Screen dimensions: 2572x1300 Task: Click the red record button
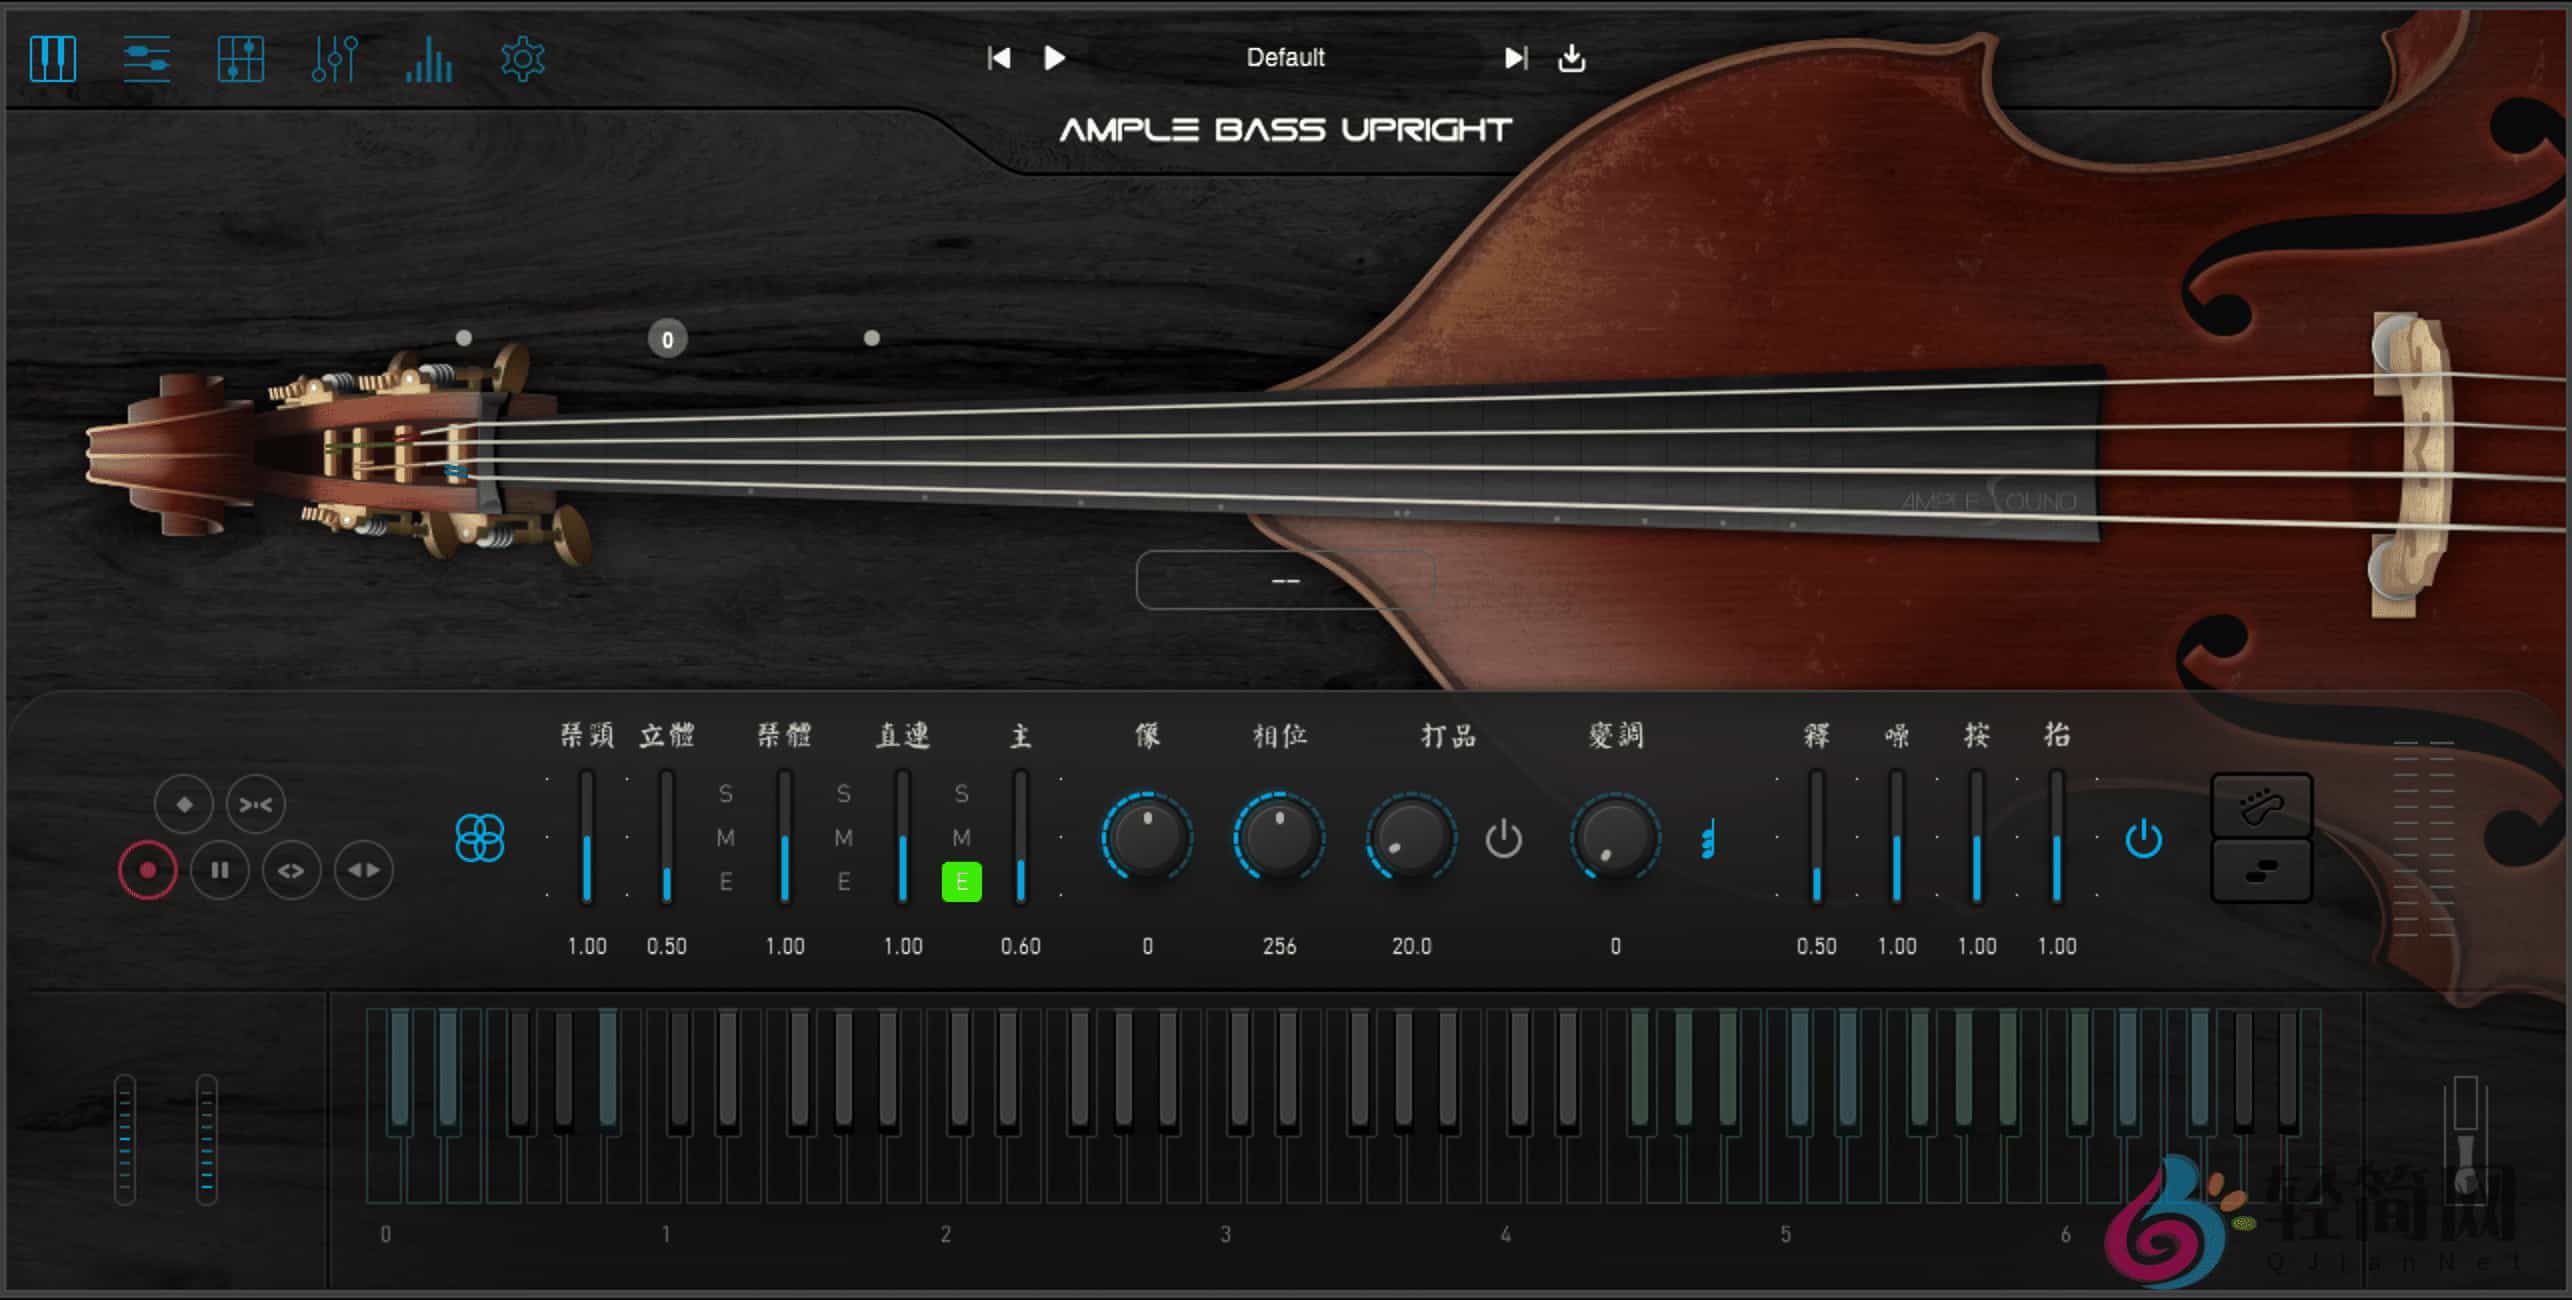[148, 870]
